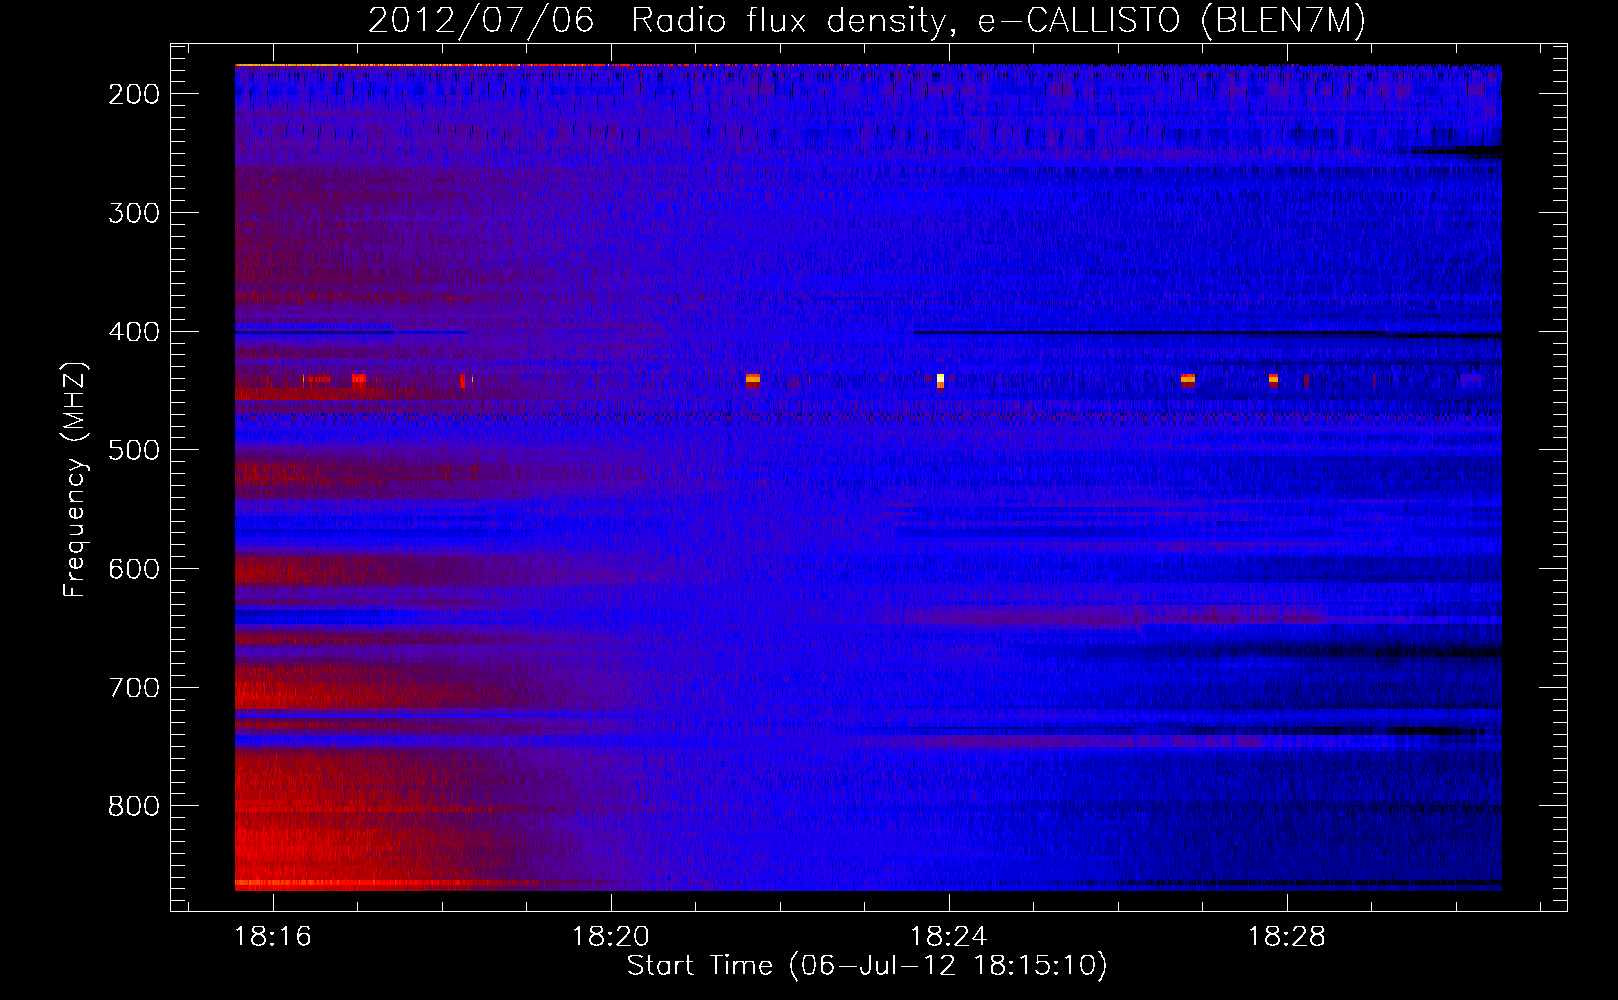Click the 18:20 time tick label
The image size is (1618, 1000).
click(610, 936)
